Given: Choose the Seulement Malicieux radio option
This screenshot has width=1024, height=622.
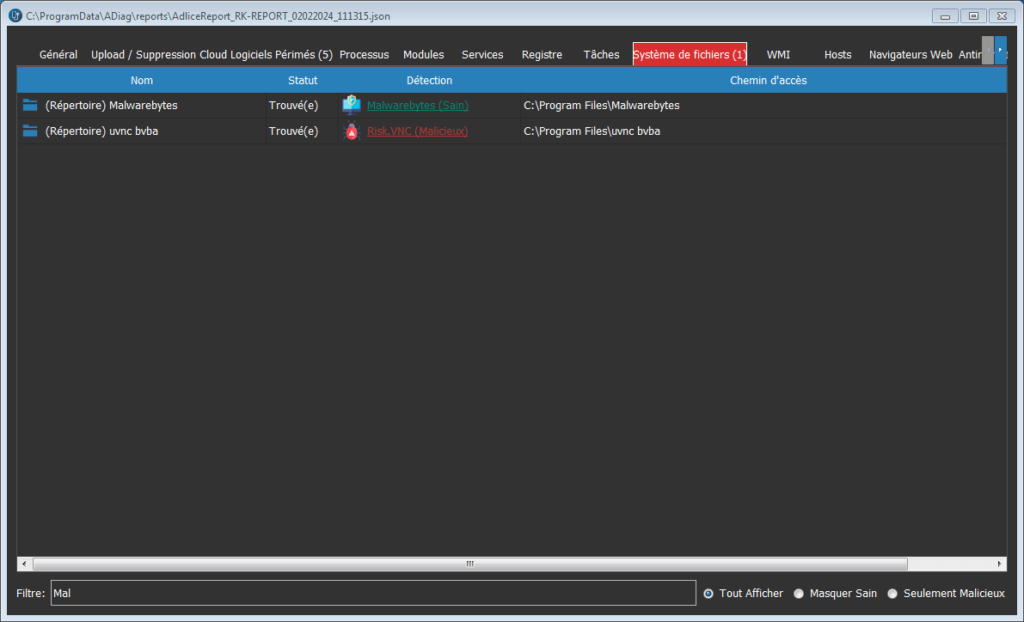Looking at the screenshot, I should [x=893, y=593].
